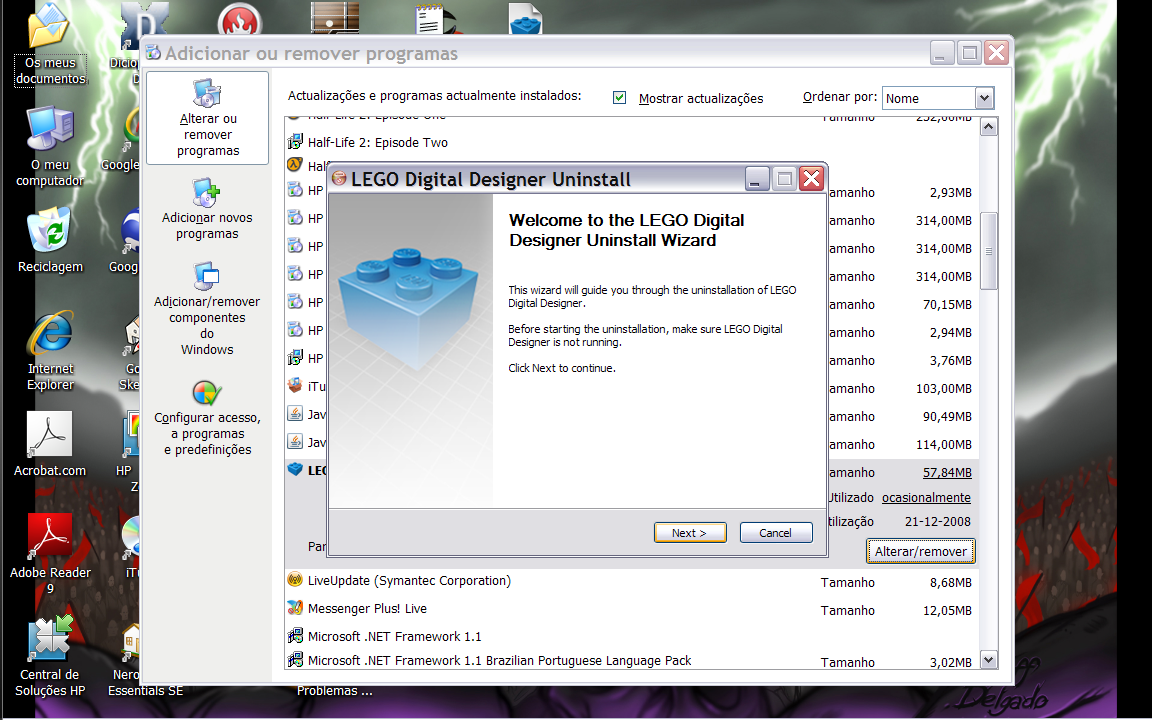This screenshot has width=1152, height=720.
Task: Toggle Mostrar actualizações checkbox
Action: click(619, 98)
